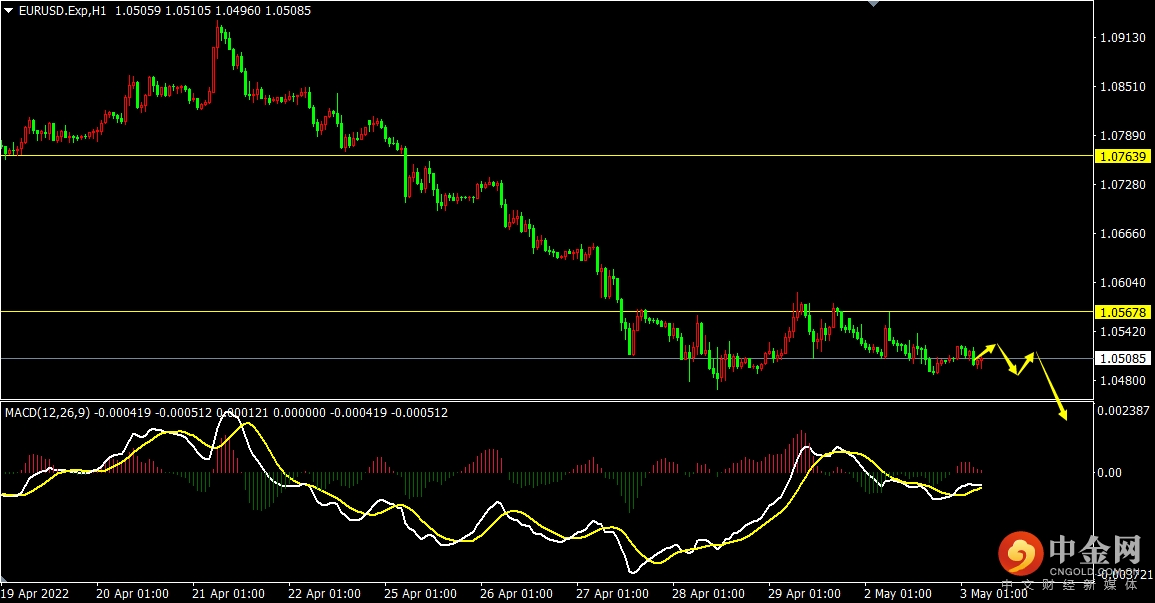Viewport: 1155px width, 603px height.
Task: Click the tall red candle peak on 21 Apr
Action: pyautogui.click(x=218, y=35)
